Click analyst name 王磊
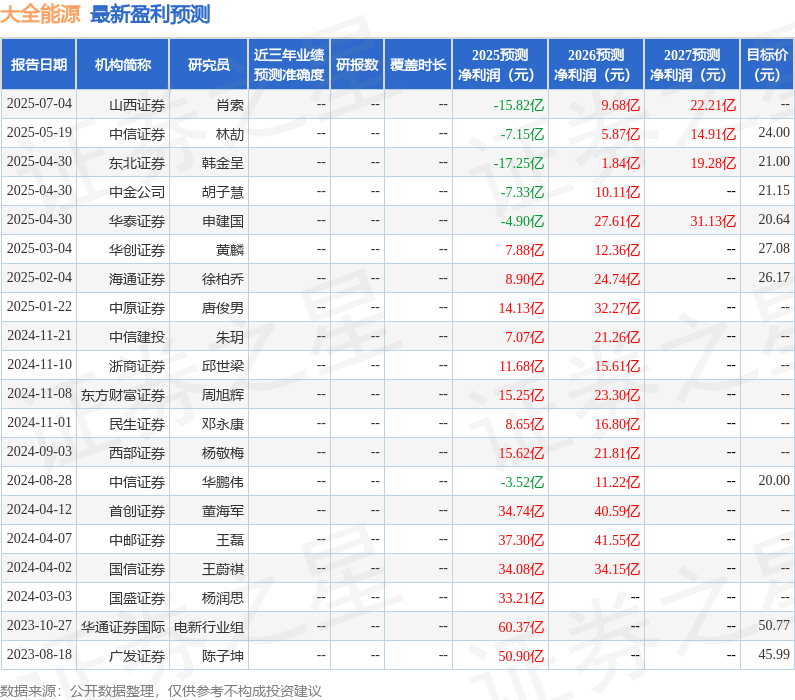795x700 pixels. tap(230, 540)
